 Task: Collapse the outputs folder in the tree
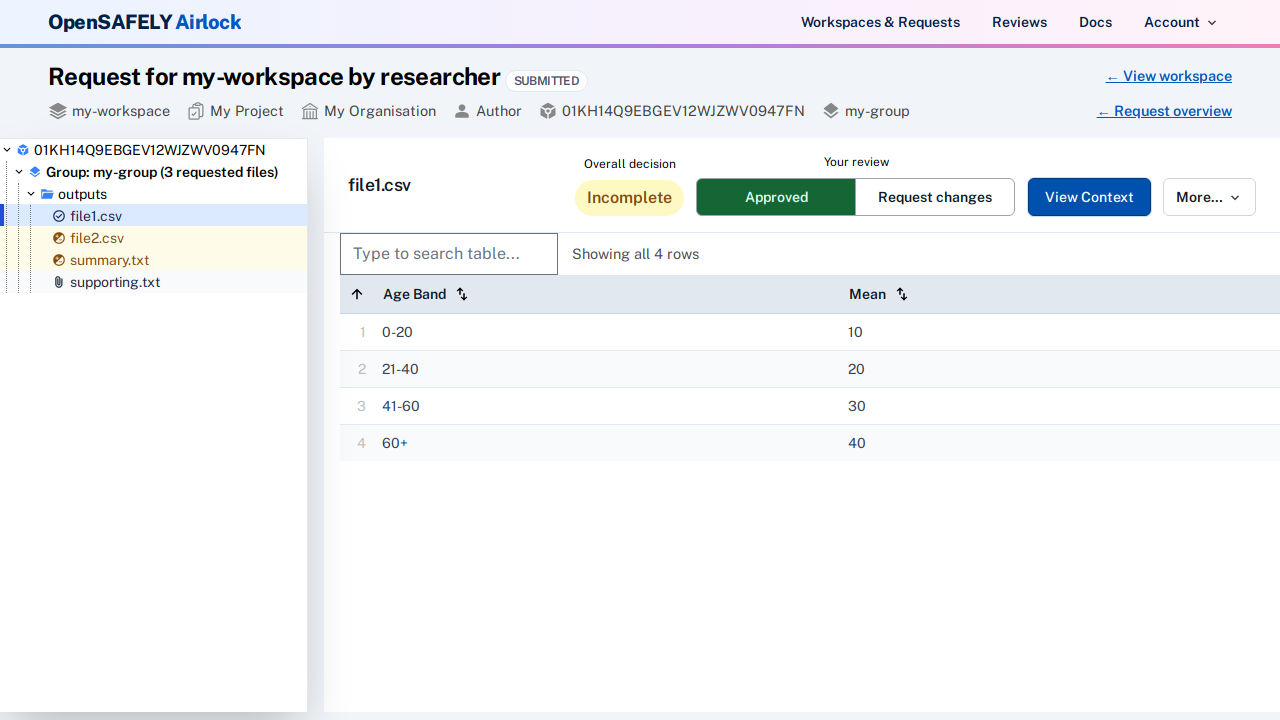30,194
